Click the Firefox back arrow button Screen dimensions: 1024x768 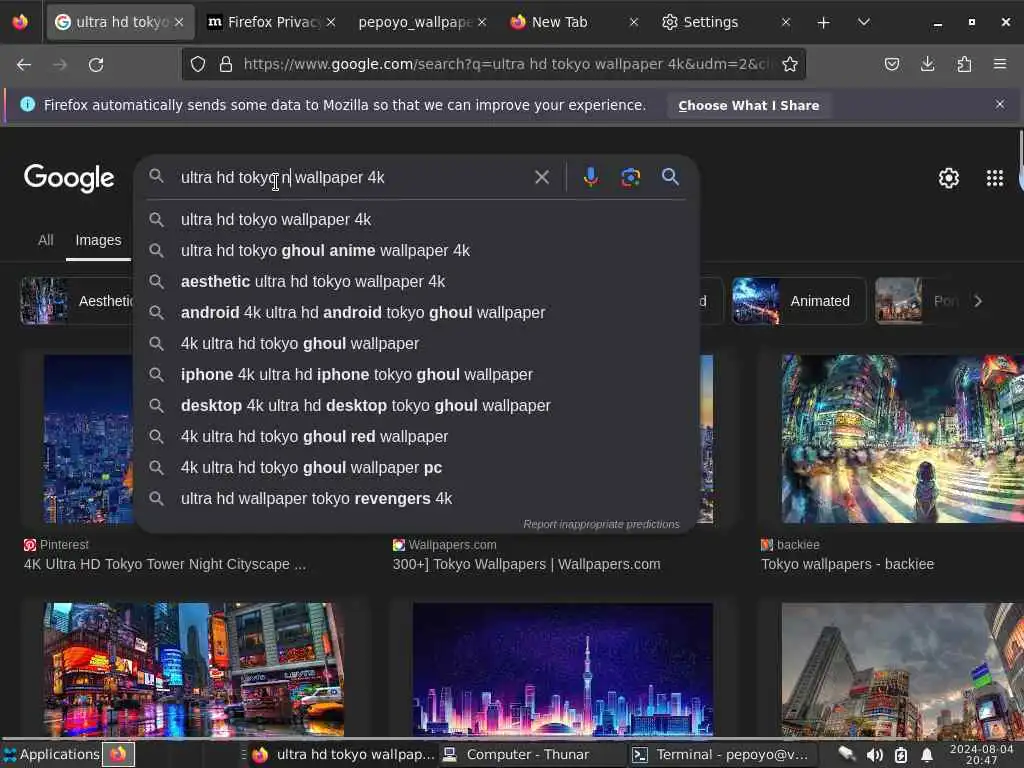(x=24, y=64)
